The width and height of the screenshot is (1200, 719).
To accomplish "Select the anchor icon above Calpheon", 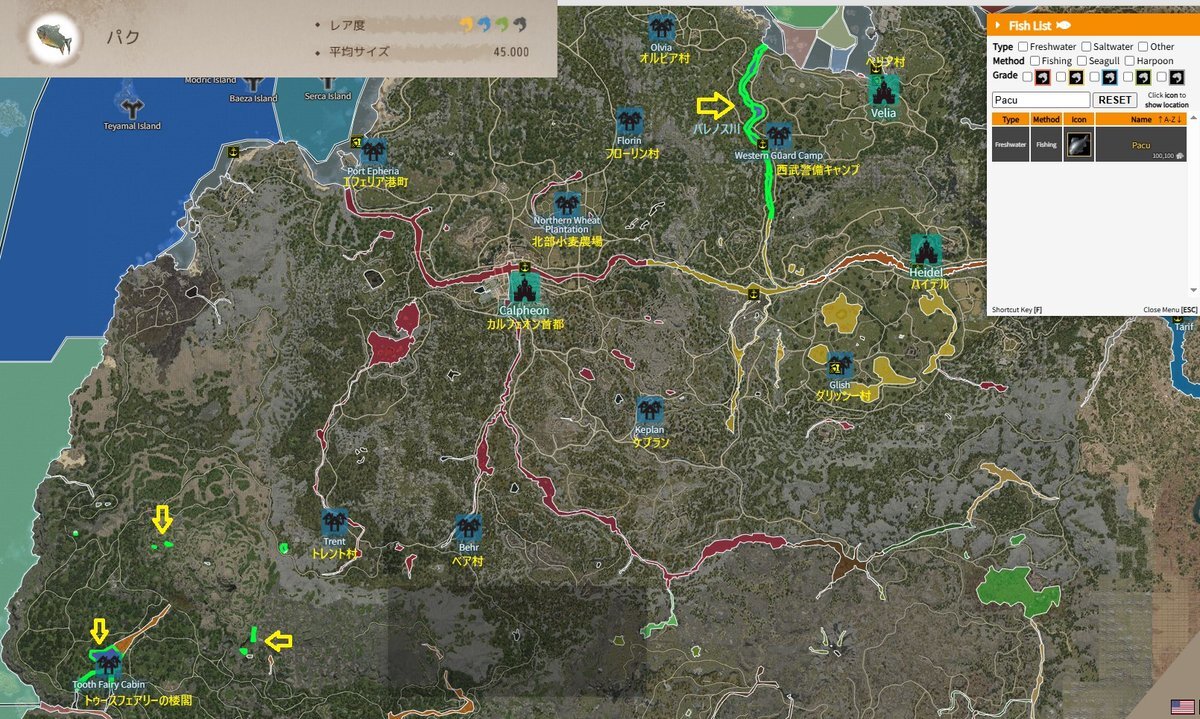I will [524, 267].
